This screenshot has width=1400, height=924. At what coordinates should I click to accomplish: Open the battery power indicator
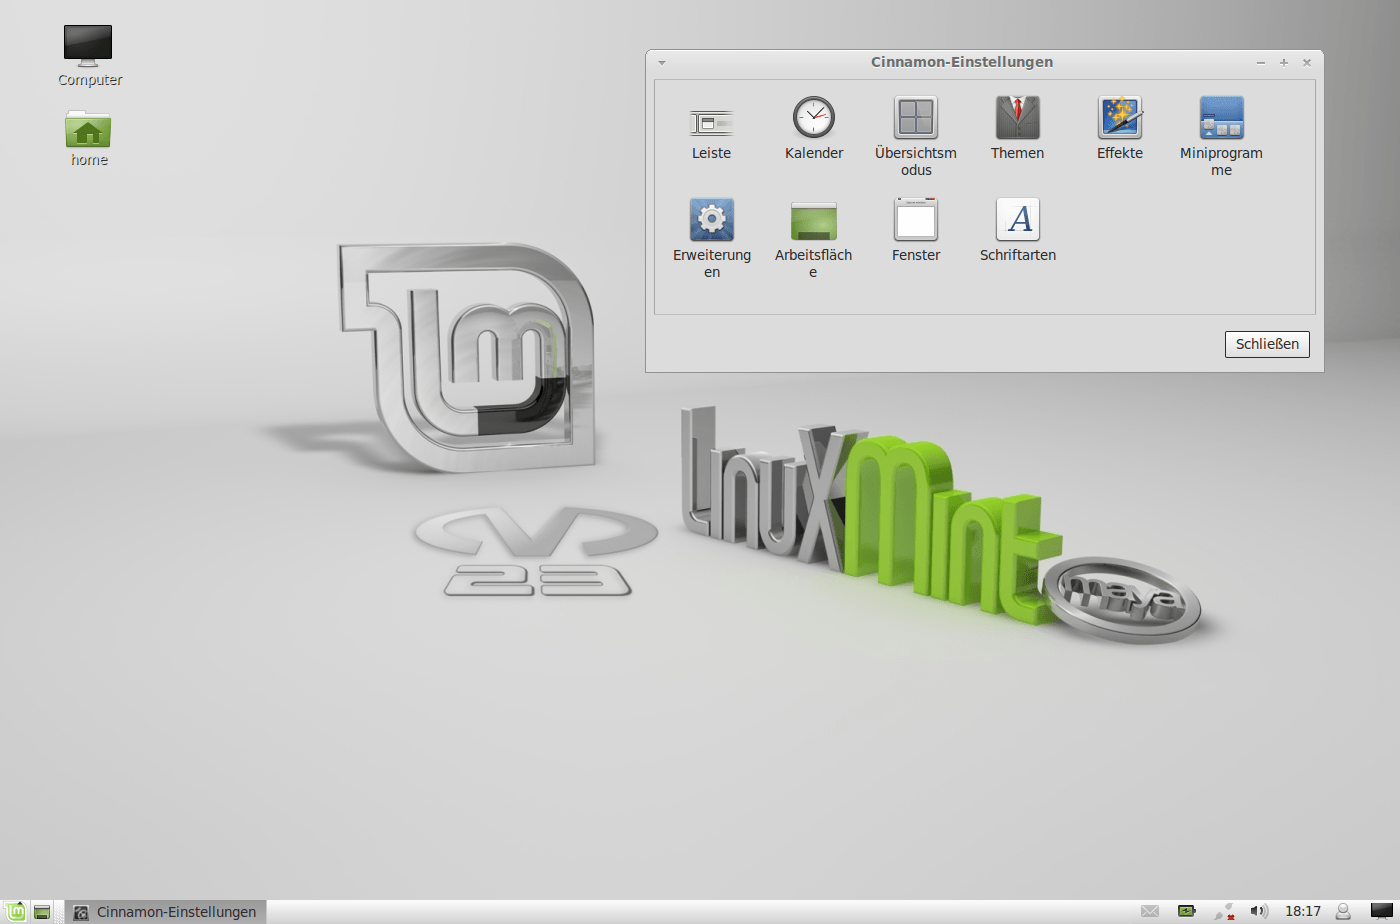(1187, 911)
